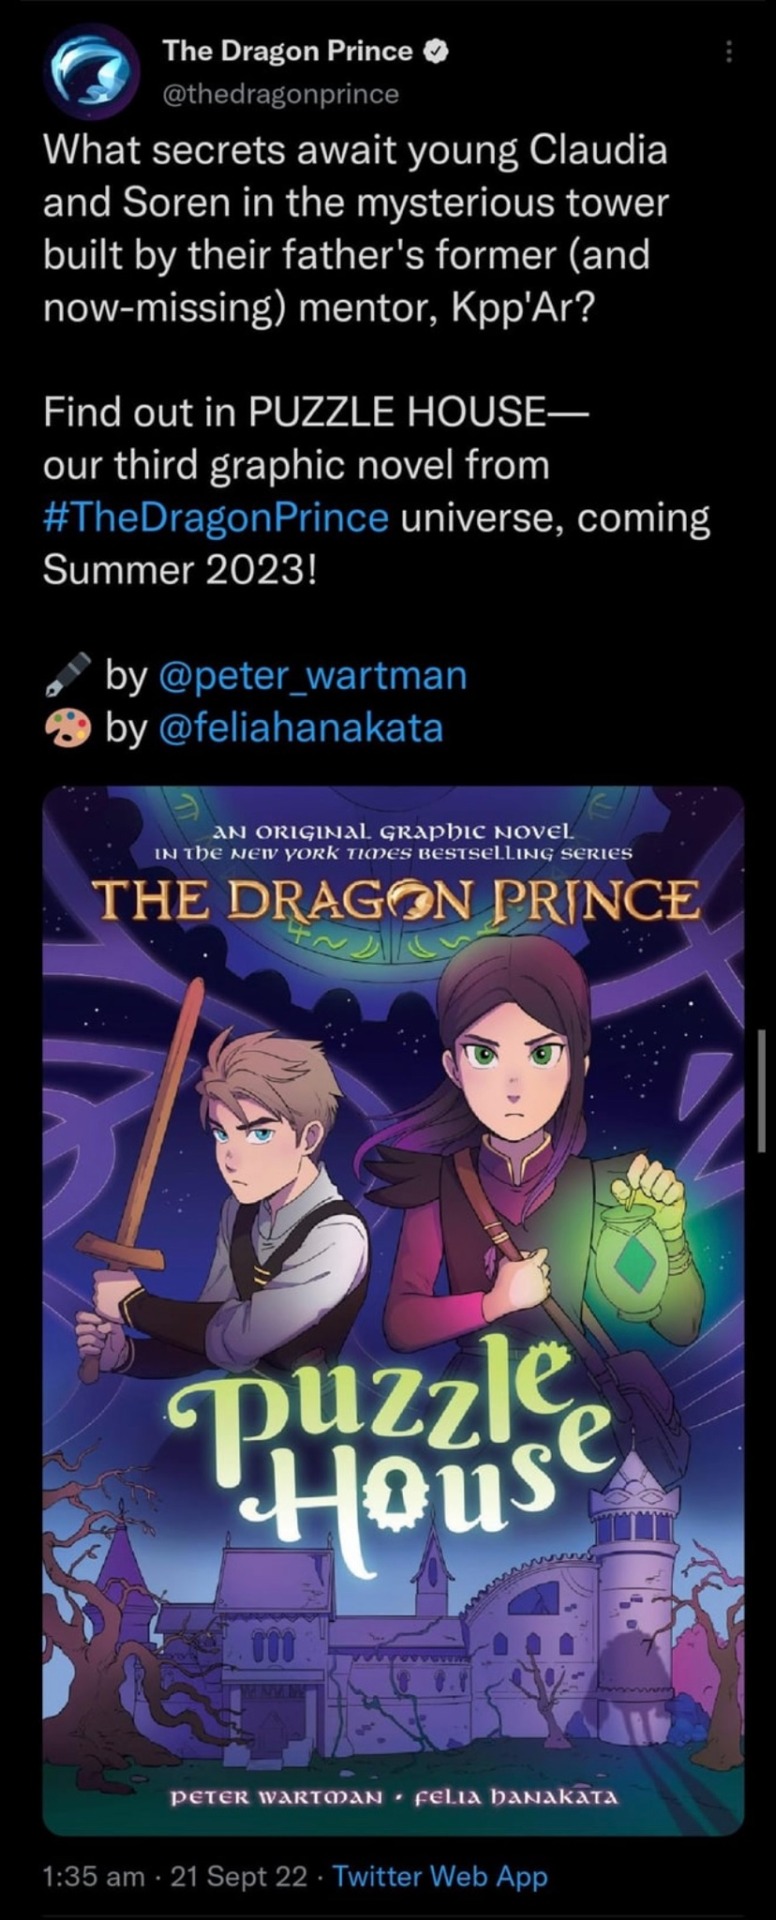776x1920 pixels.
Task: Open the "The Dragon Prince" display name
Action: 287,51
